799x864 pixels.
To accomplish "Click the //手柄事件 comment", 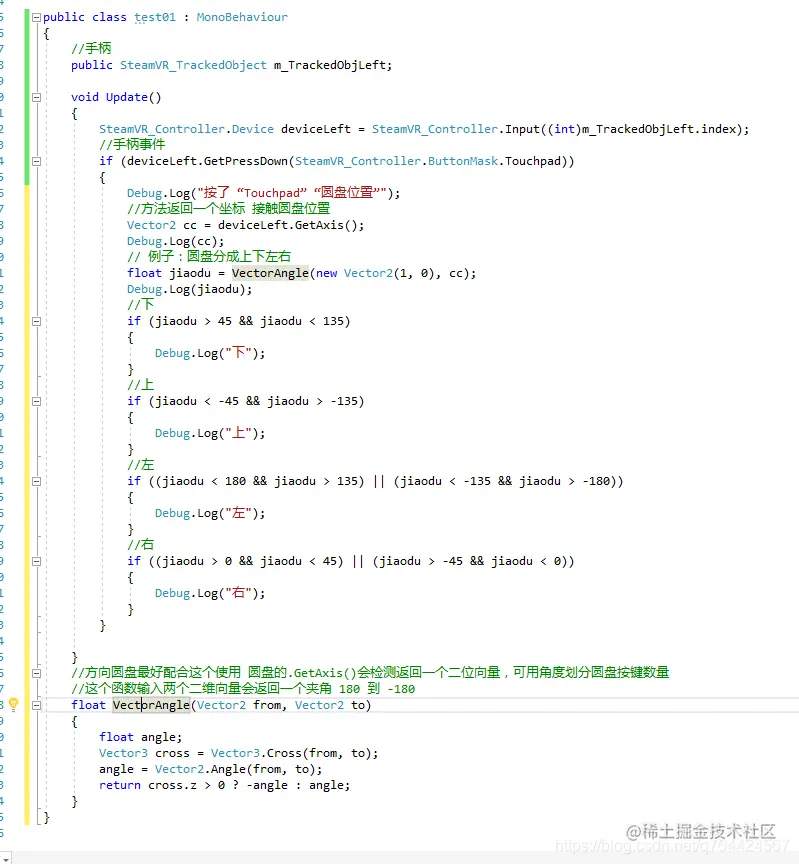I will coord(132,144).
